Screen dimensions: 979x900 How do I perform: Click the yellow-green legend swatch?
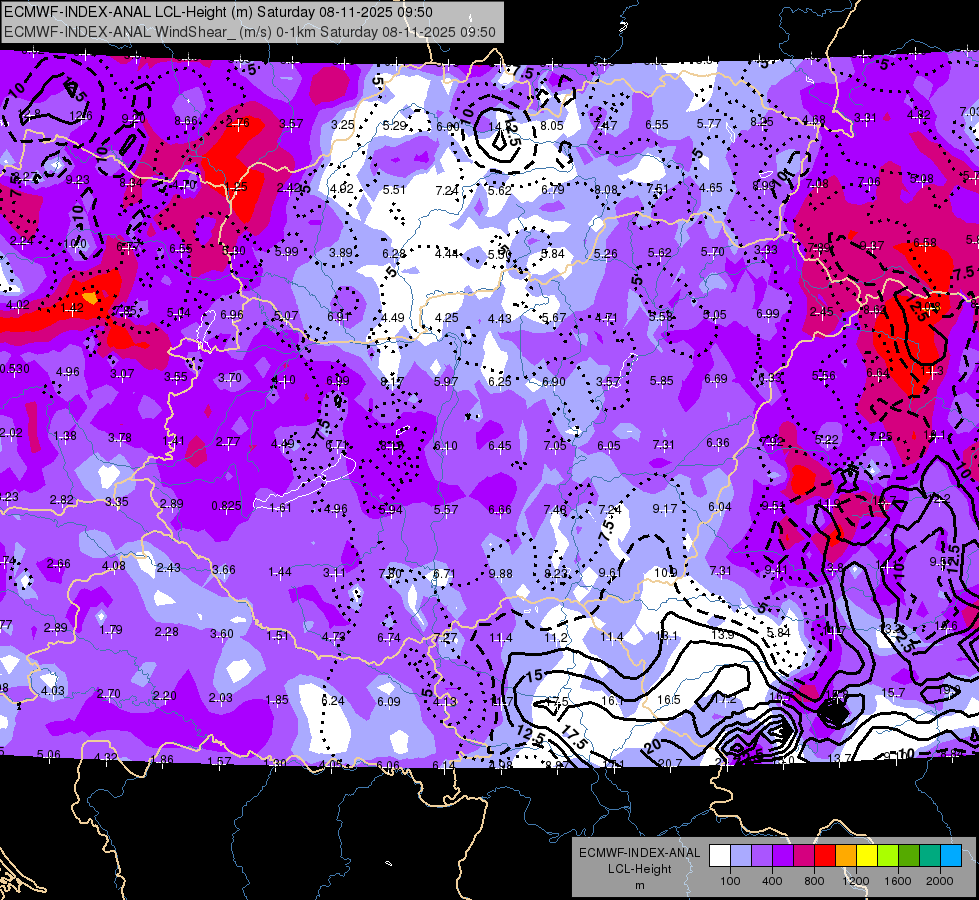888,856
